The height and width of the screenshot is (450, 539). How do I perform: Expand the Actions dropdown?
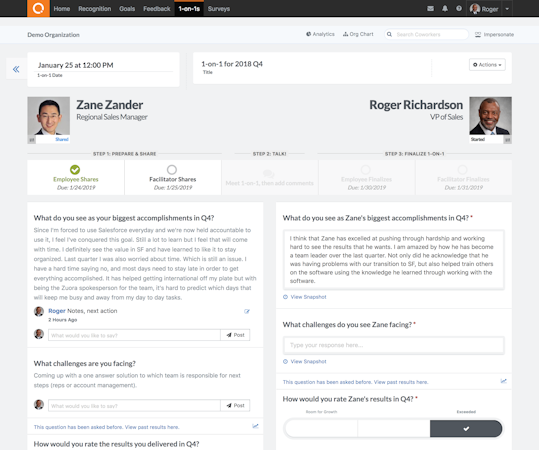click(x=487, y=65)
